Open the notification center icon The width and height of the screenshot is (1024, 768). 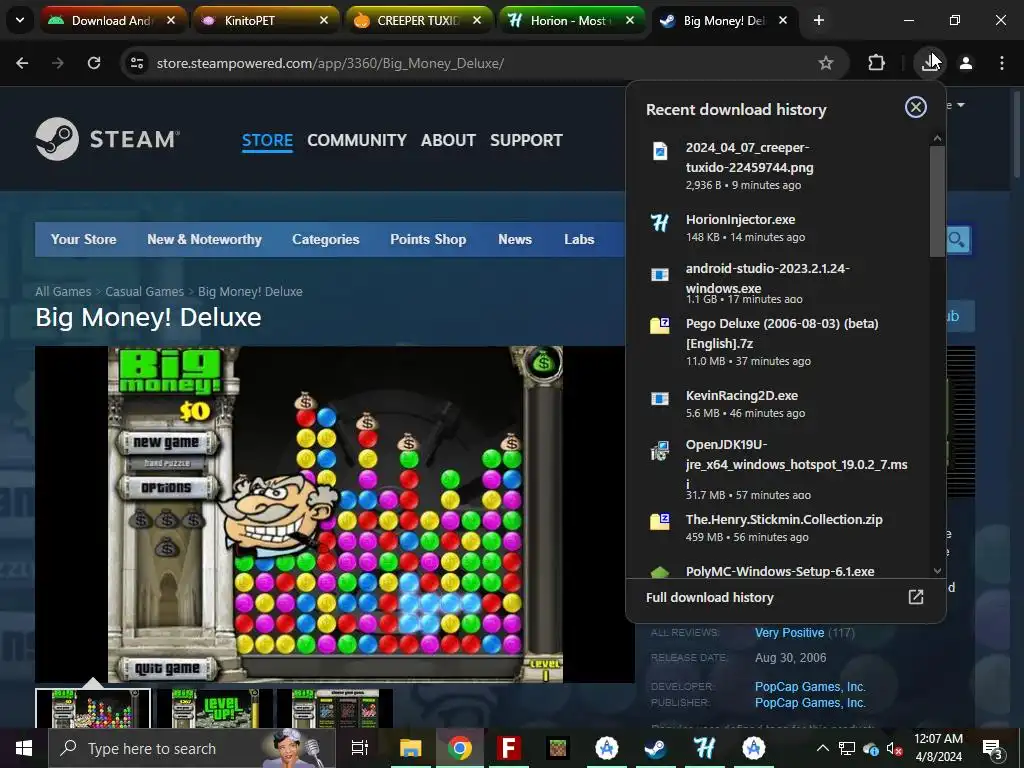(993, 748)
